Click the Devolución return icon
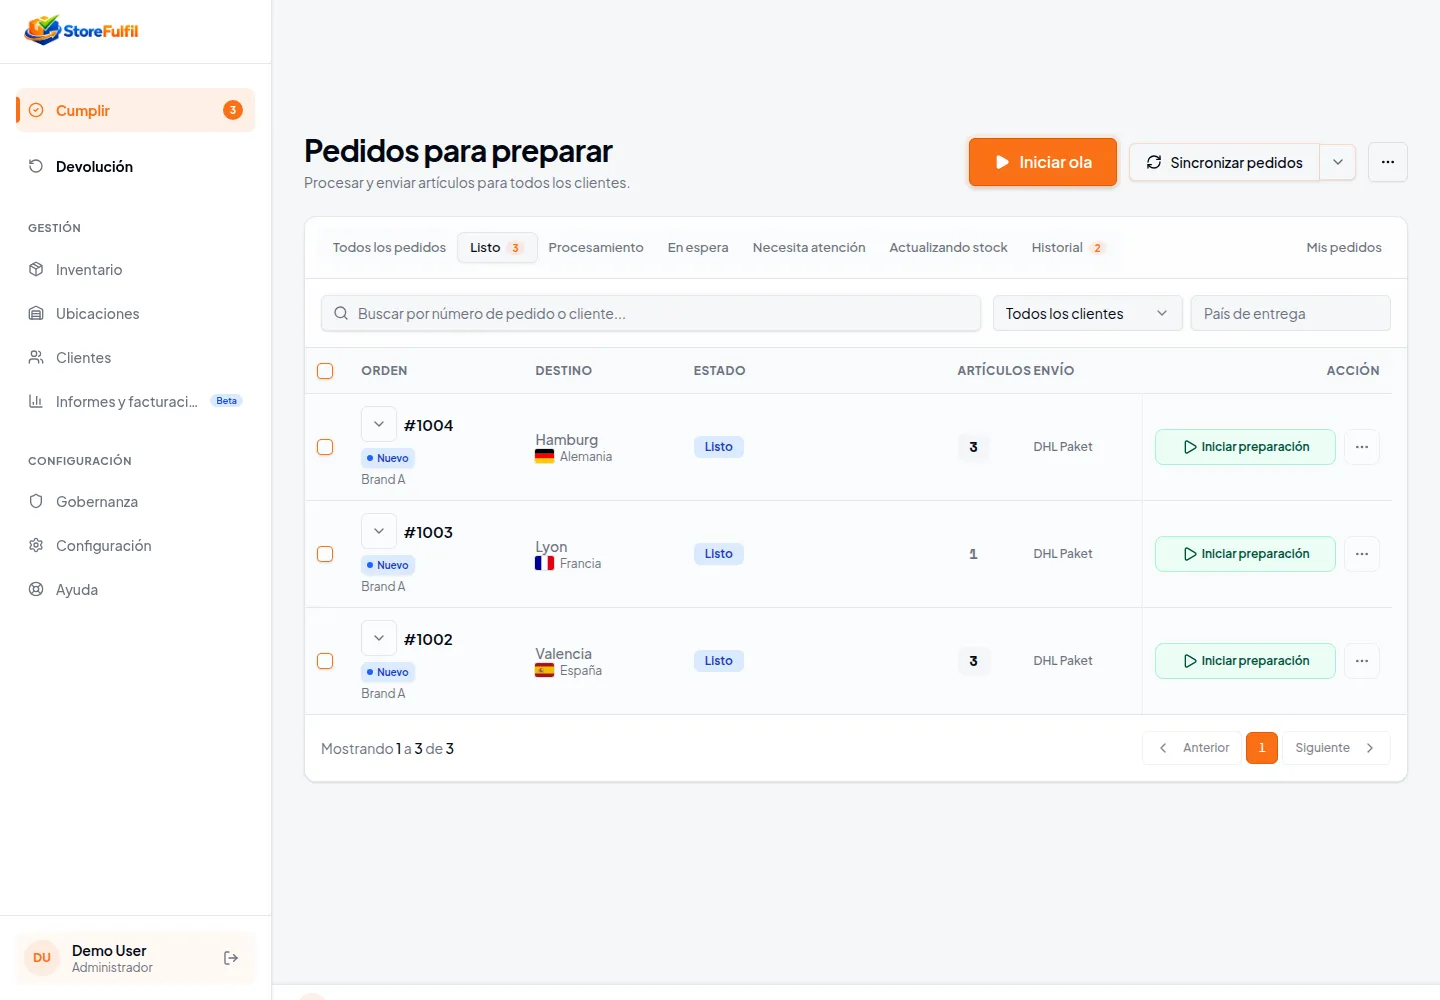Screen dimensions: 1440x1000 click(x=36, y=166)
